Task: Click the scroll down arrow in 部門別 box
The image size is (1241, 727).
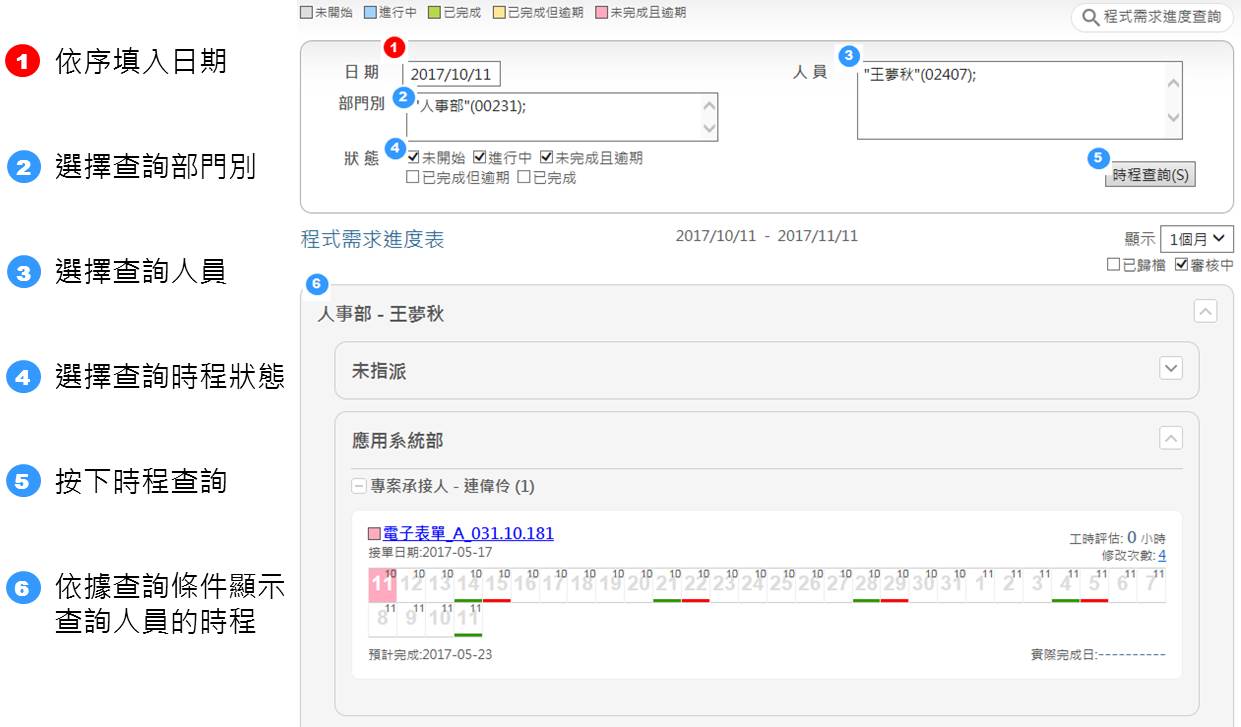Action: click(709, 128)
